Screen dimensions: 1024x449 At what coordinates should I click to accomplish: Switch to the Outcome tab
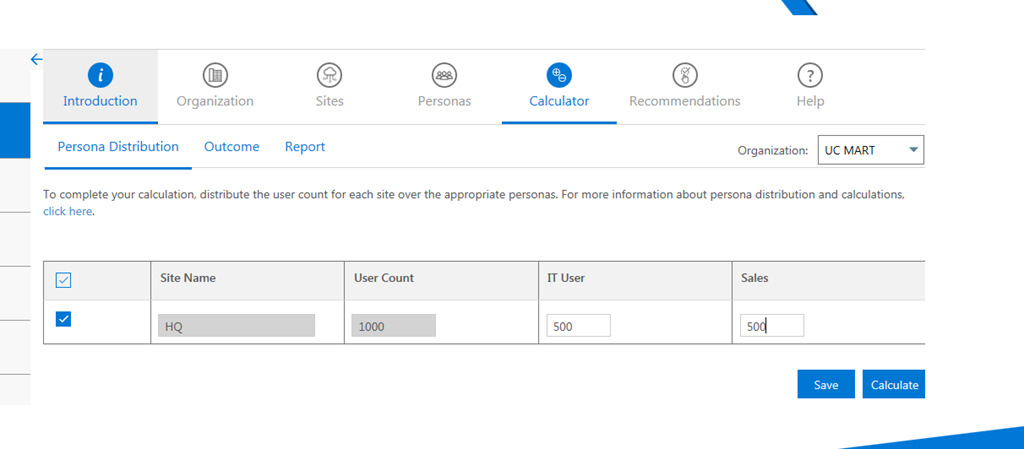point(231,147)
